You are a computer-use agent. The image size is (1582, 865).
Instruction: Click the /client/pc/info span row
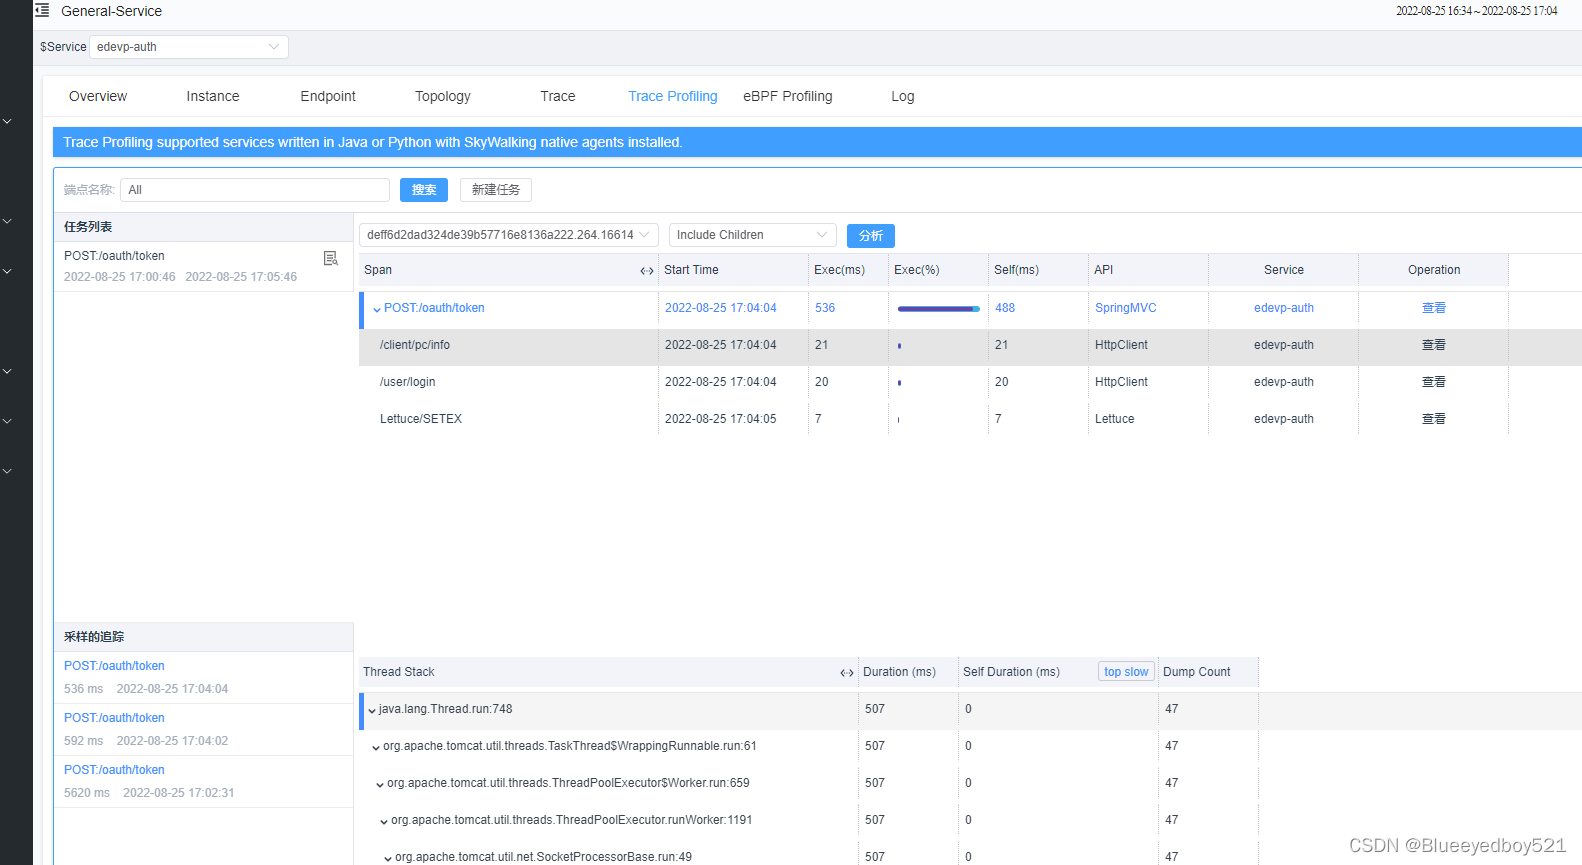pyautogui.click(x=970, y=345)
